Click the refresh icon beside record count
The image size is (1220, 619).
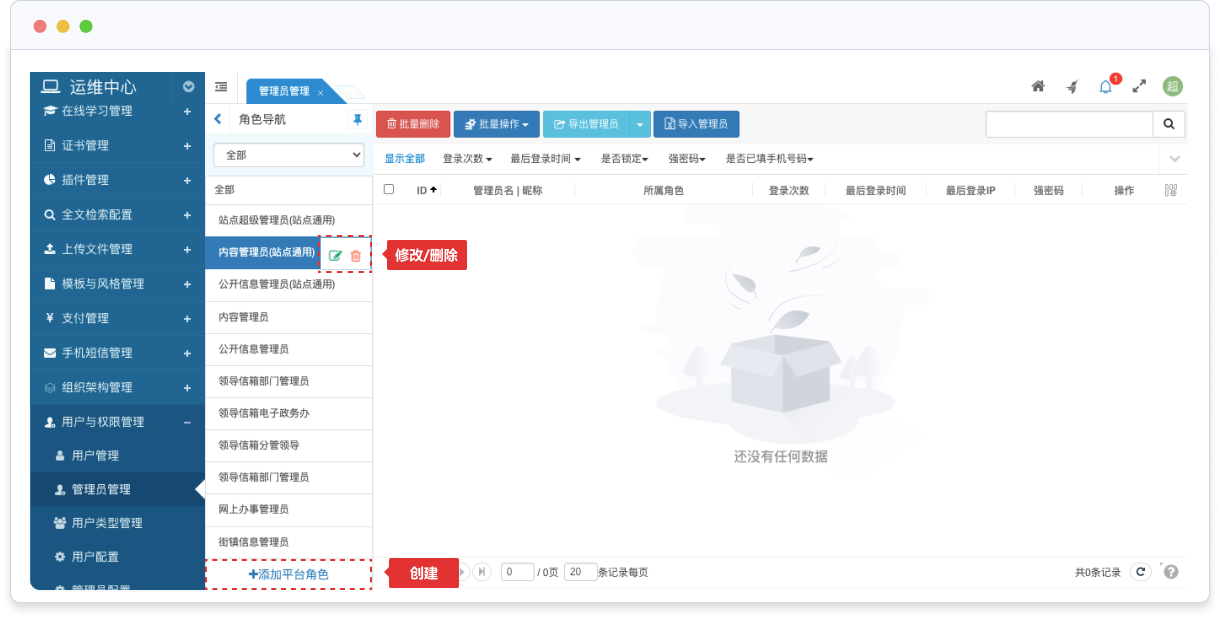pyautogui.click(x=1140, y=572)
